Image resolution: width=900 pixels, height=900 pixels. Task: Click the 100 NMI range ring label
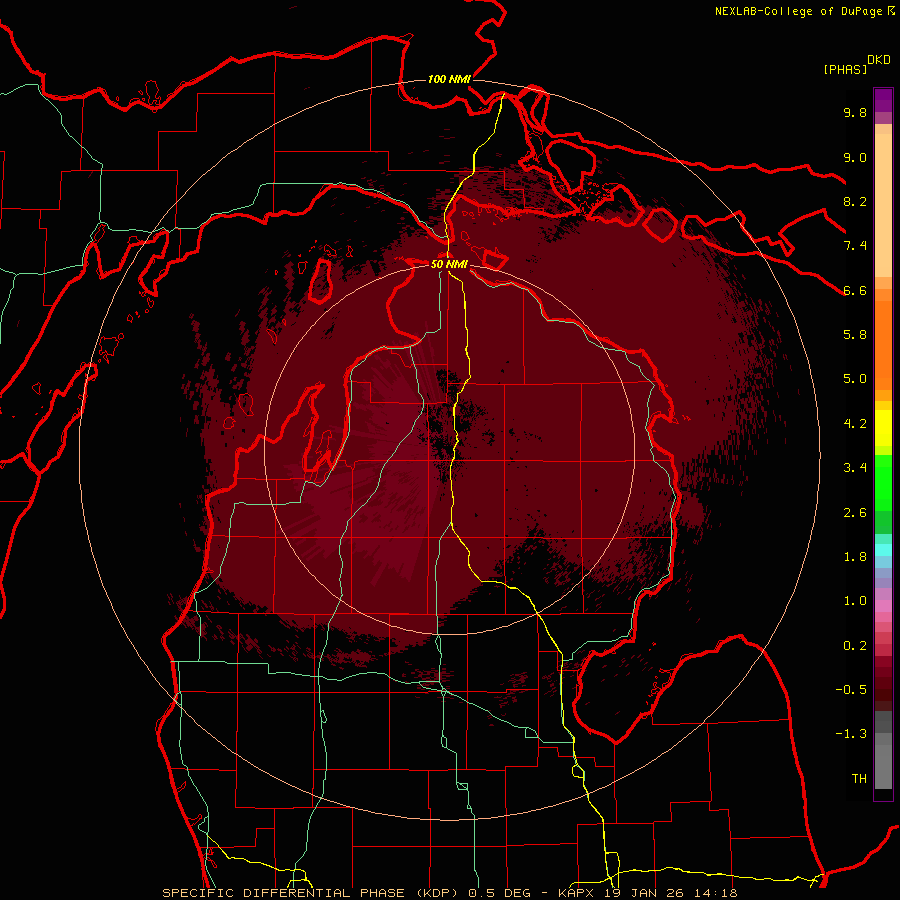[449, 79]
